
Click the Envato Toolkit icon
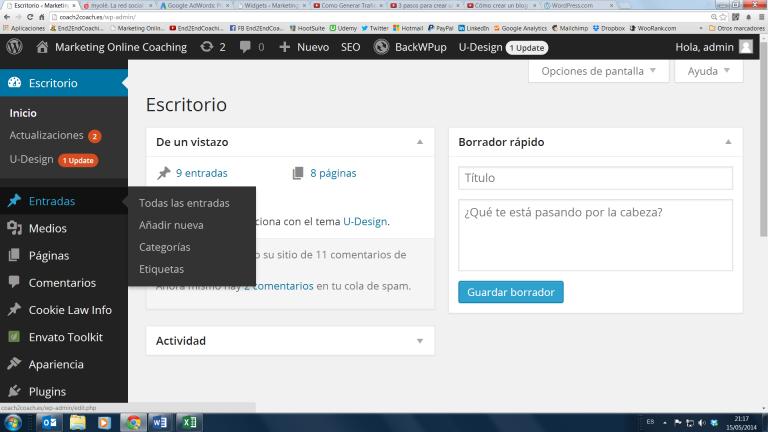coord(14,337)
